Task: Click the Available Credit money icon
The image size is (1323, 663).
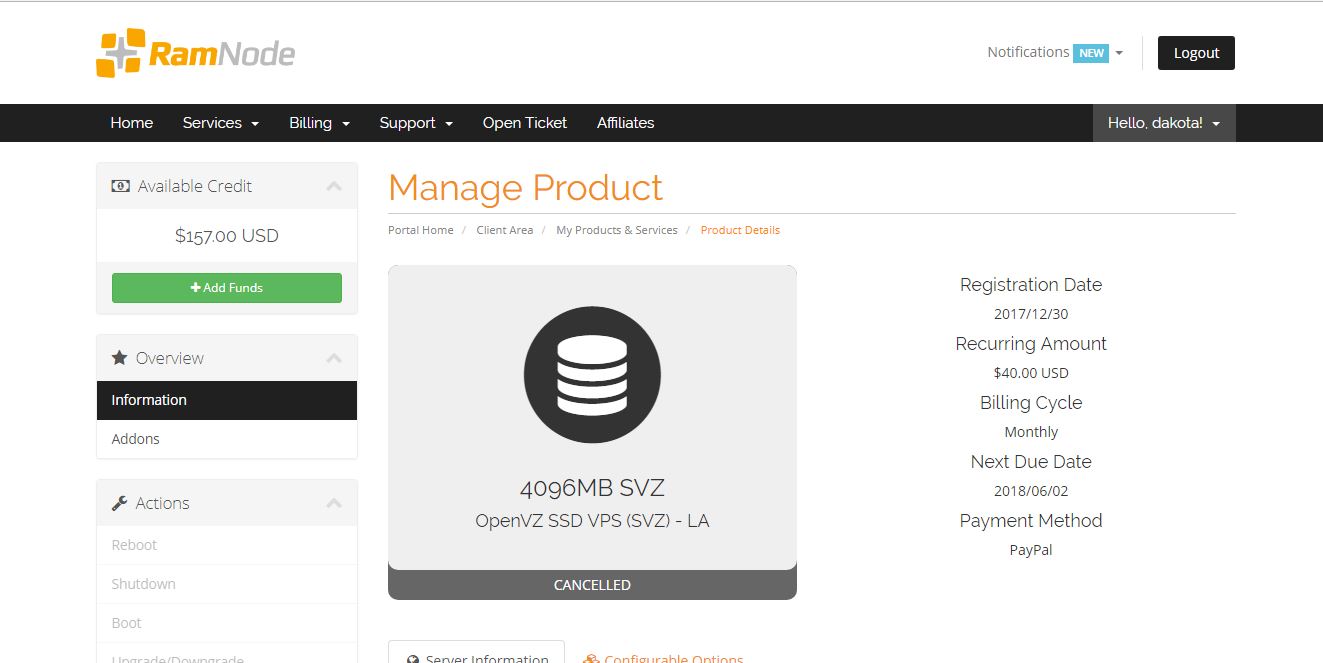Action: 120,186
